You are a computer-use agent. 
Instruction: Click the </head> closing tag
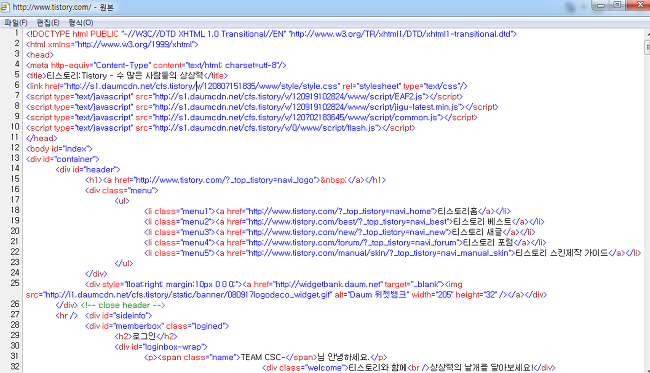coord(41,138)
